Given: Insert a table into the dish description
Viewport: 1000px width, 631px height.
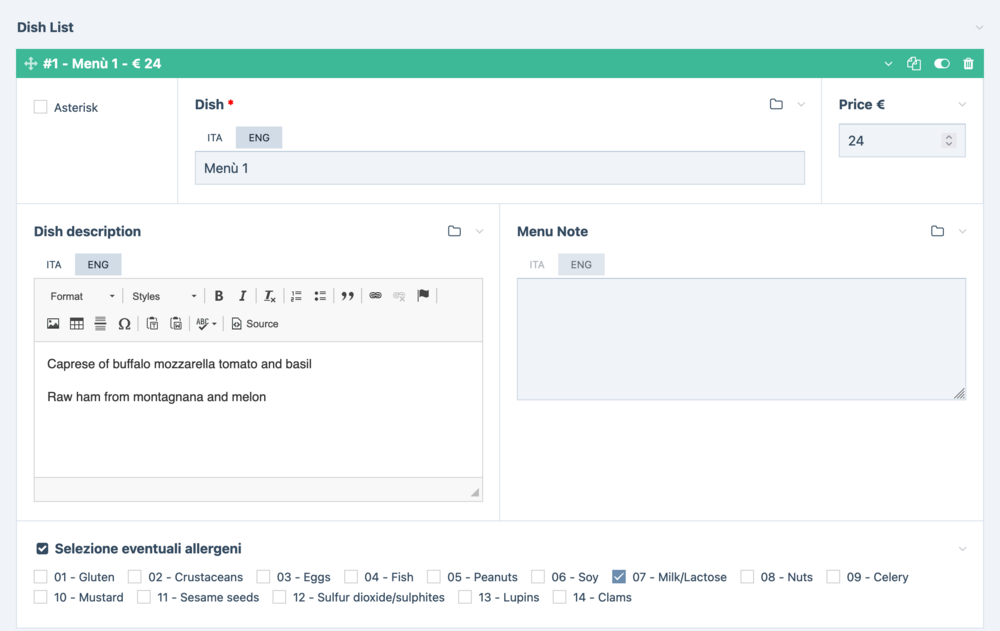Looking at the screenshot, I should point(77,324).
